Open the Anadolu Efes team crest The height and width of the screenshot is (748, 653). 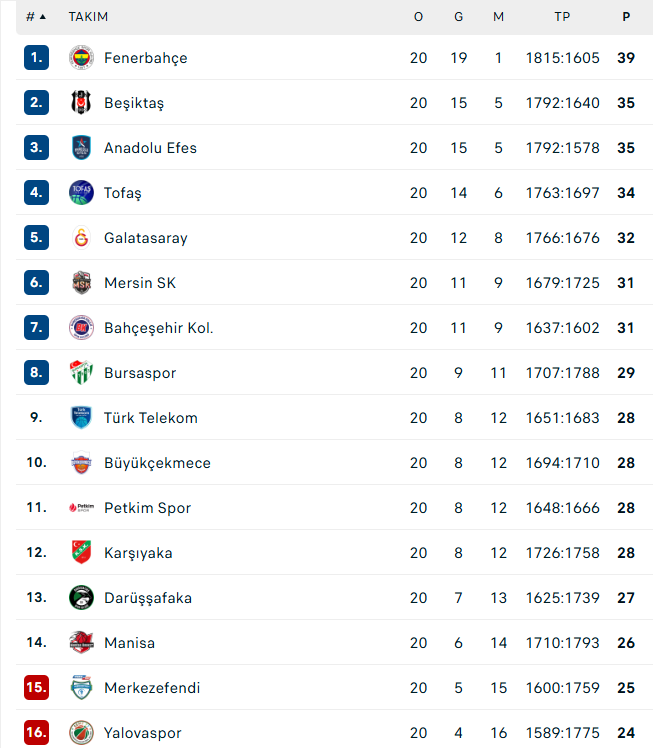click(x=81, y=147)
